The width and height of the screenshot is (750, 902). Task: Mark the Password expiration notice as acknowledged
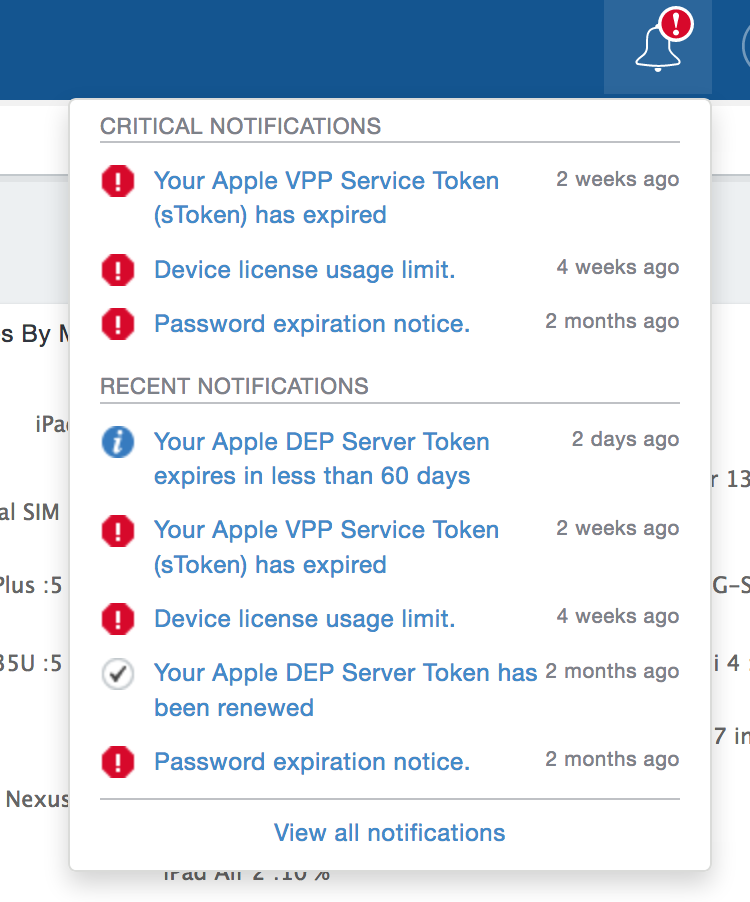click(117, 761)
